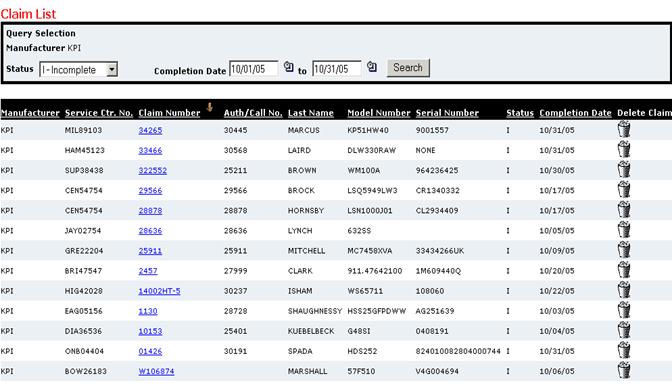This screenshot has height=384, width=672.
Task: Click last name MARCUS
Action: 304,130
